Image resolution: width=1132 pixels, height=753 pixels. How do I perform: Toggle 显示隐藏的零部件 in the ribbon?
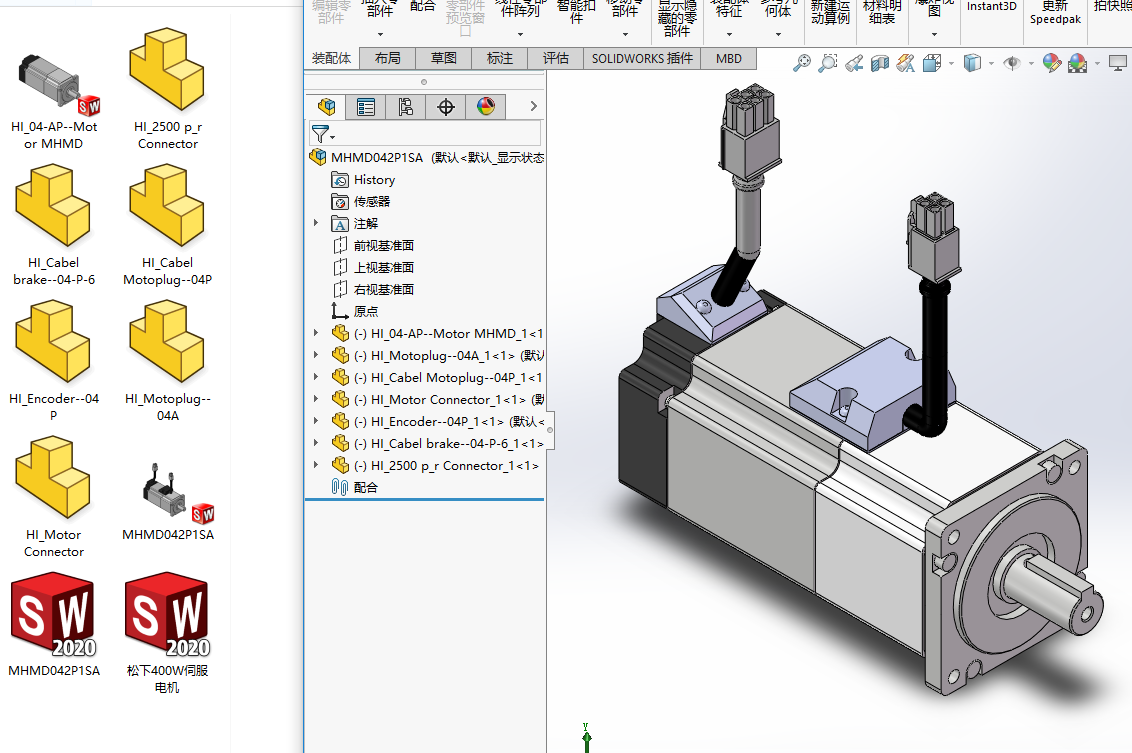pyautogui.click(x=677, y=19)
